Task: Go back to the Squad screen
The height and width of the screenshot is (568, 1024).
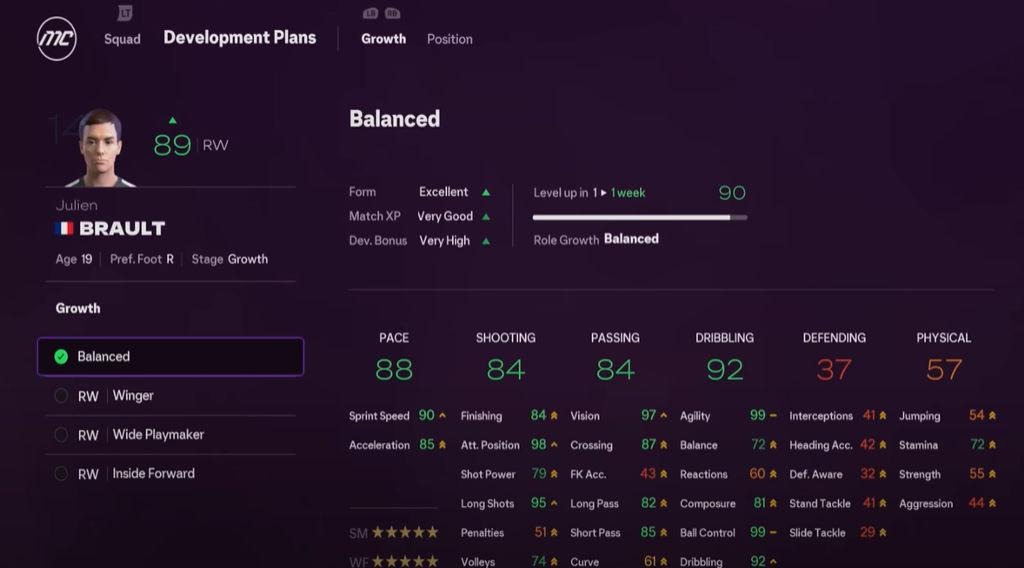Action: tap(122, 39)
